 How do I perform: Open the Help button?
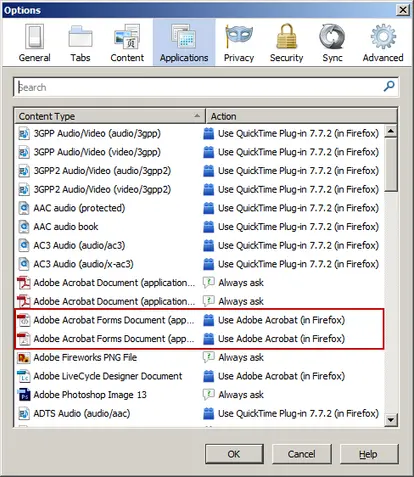coord(369,454)
